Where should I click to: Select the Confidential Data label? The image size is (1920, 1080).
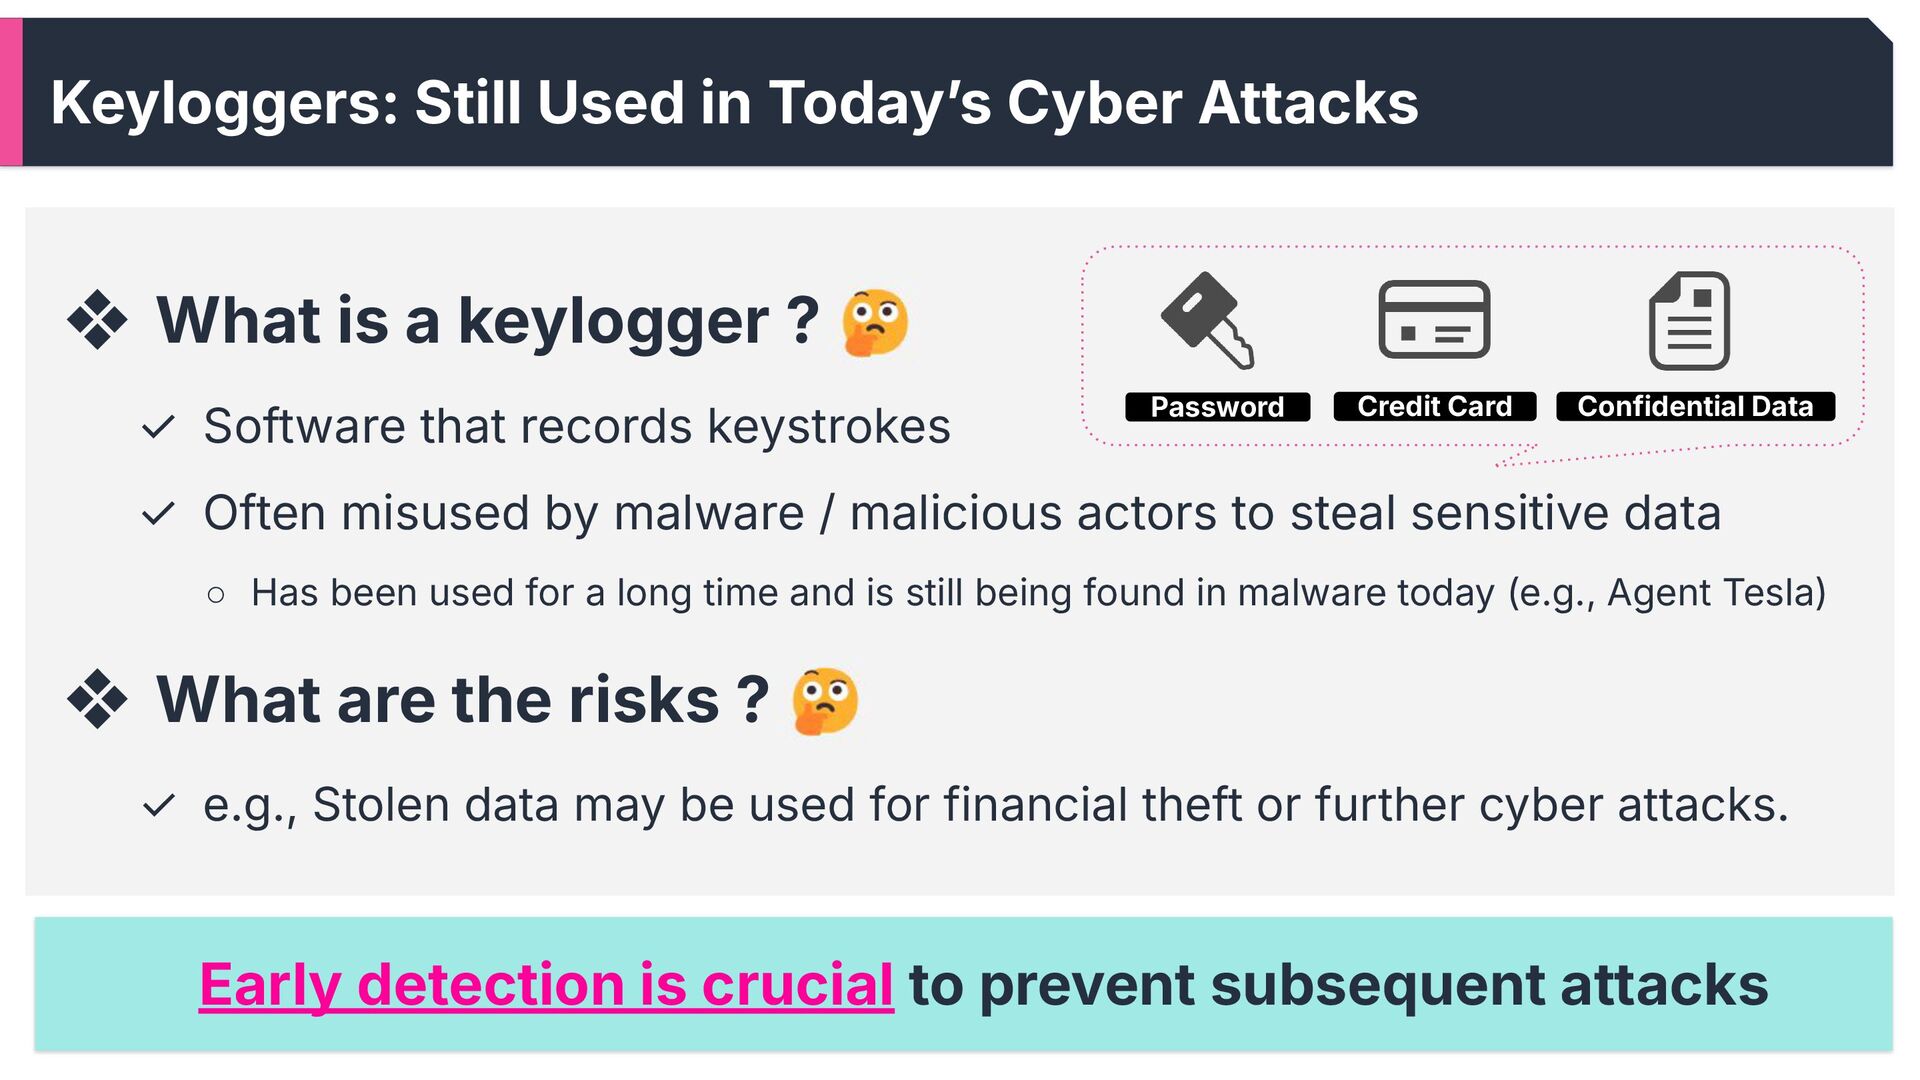[x=1695, y=406]
